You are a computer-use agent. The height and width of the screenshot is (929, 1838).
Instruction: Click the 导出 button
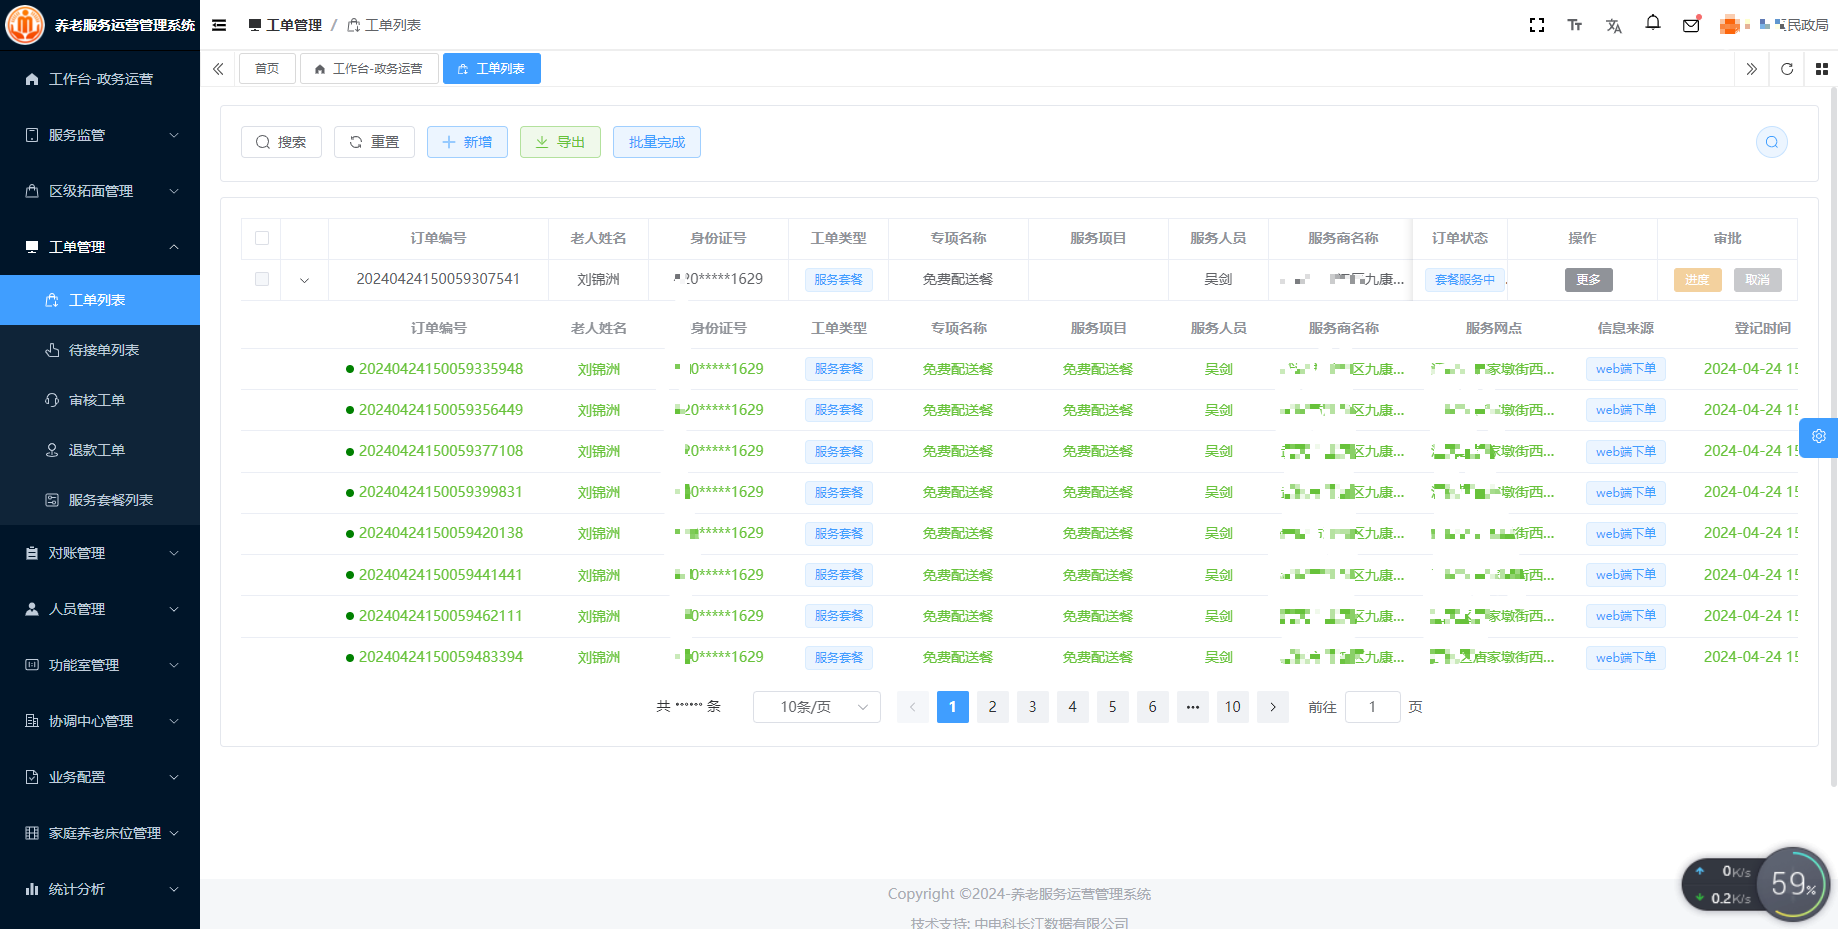tap(560, 142)
